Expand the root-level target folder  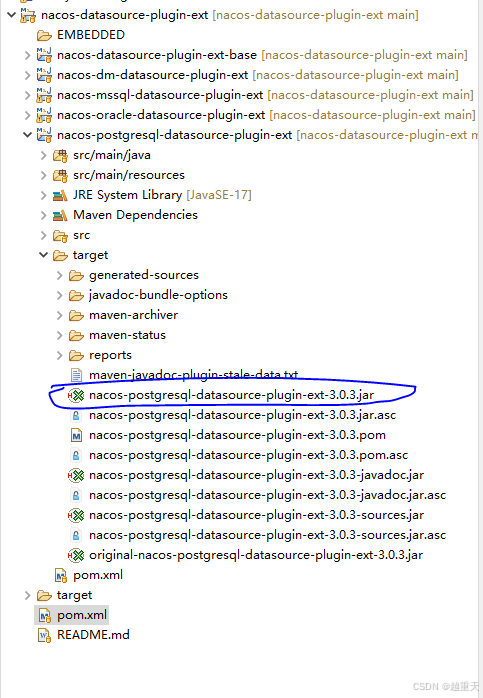click(28, 596)
